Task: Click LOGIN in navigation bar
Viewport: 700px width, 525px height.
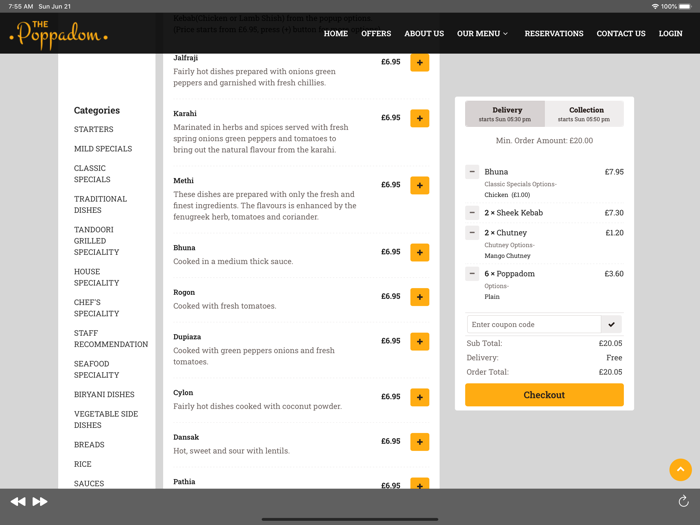Action: 671,33
